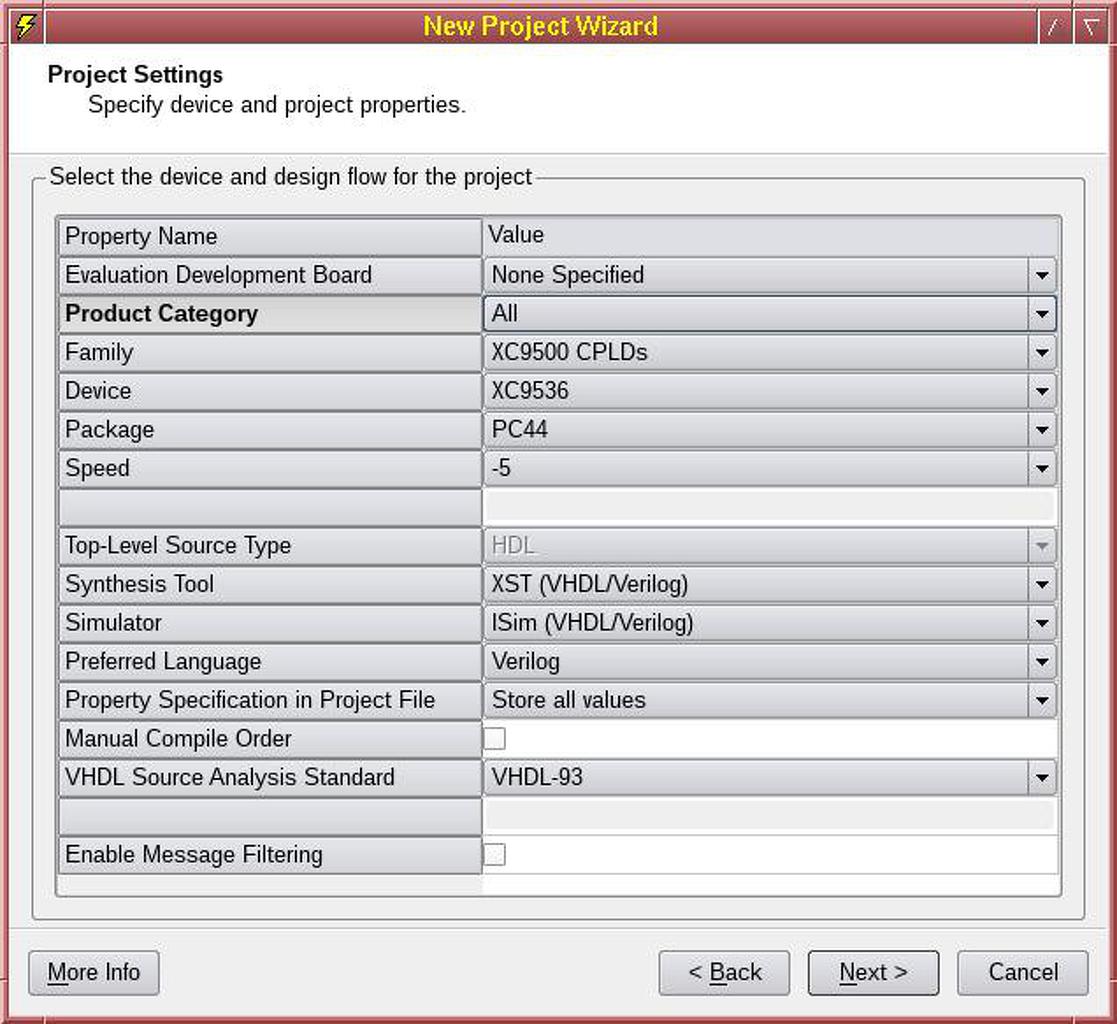Image resolution: width=1117 pixels, height=1024 pixels.
Task: Open the Synthesis Tool dropdown
Action: [1041, 584]
